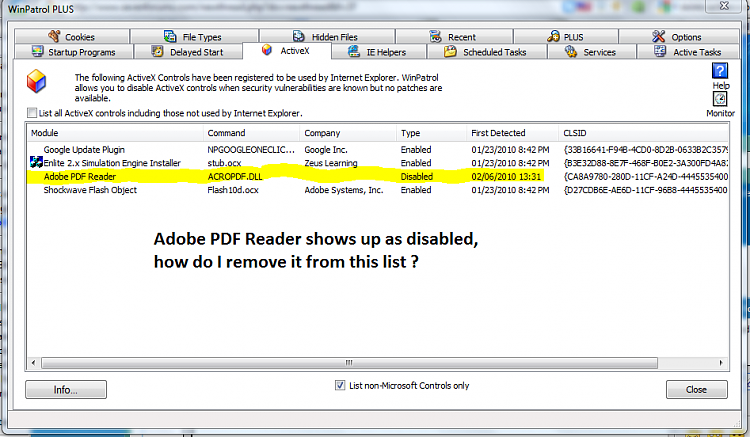Image resolution: width=750 pixels, height=437 pixels.
Task: Select the Google Update Plugin row
Action: 378,150
